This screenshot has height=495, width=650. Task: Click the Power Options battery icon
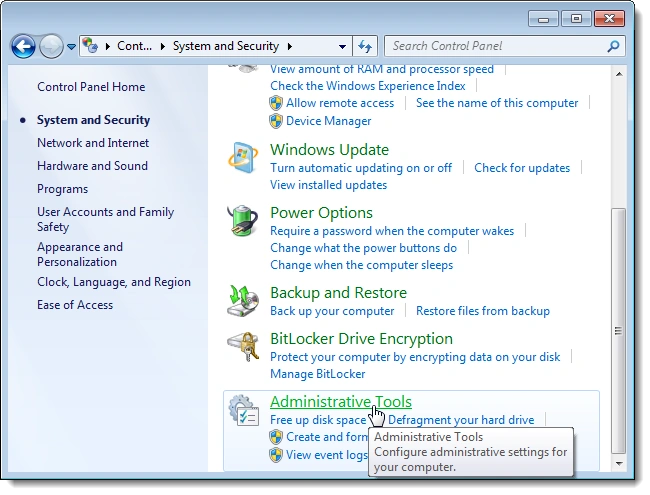(243, 221)
